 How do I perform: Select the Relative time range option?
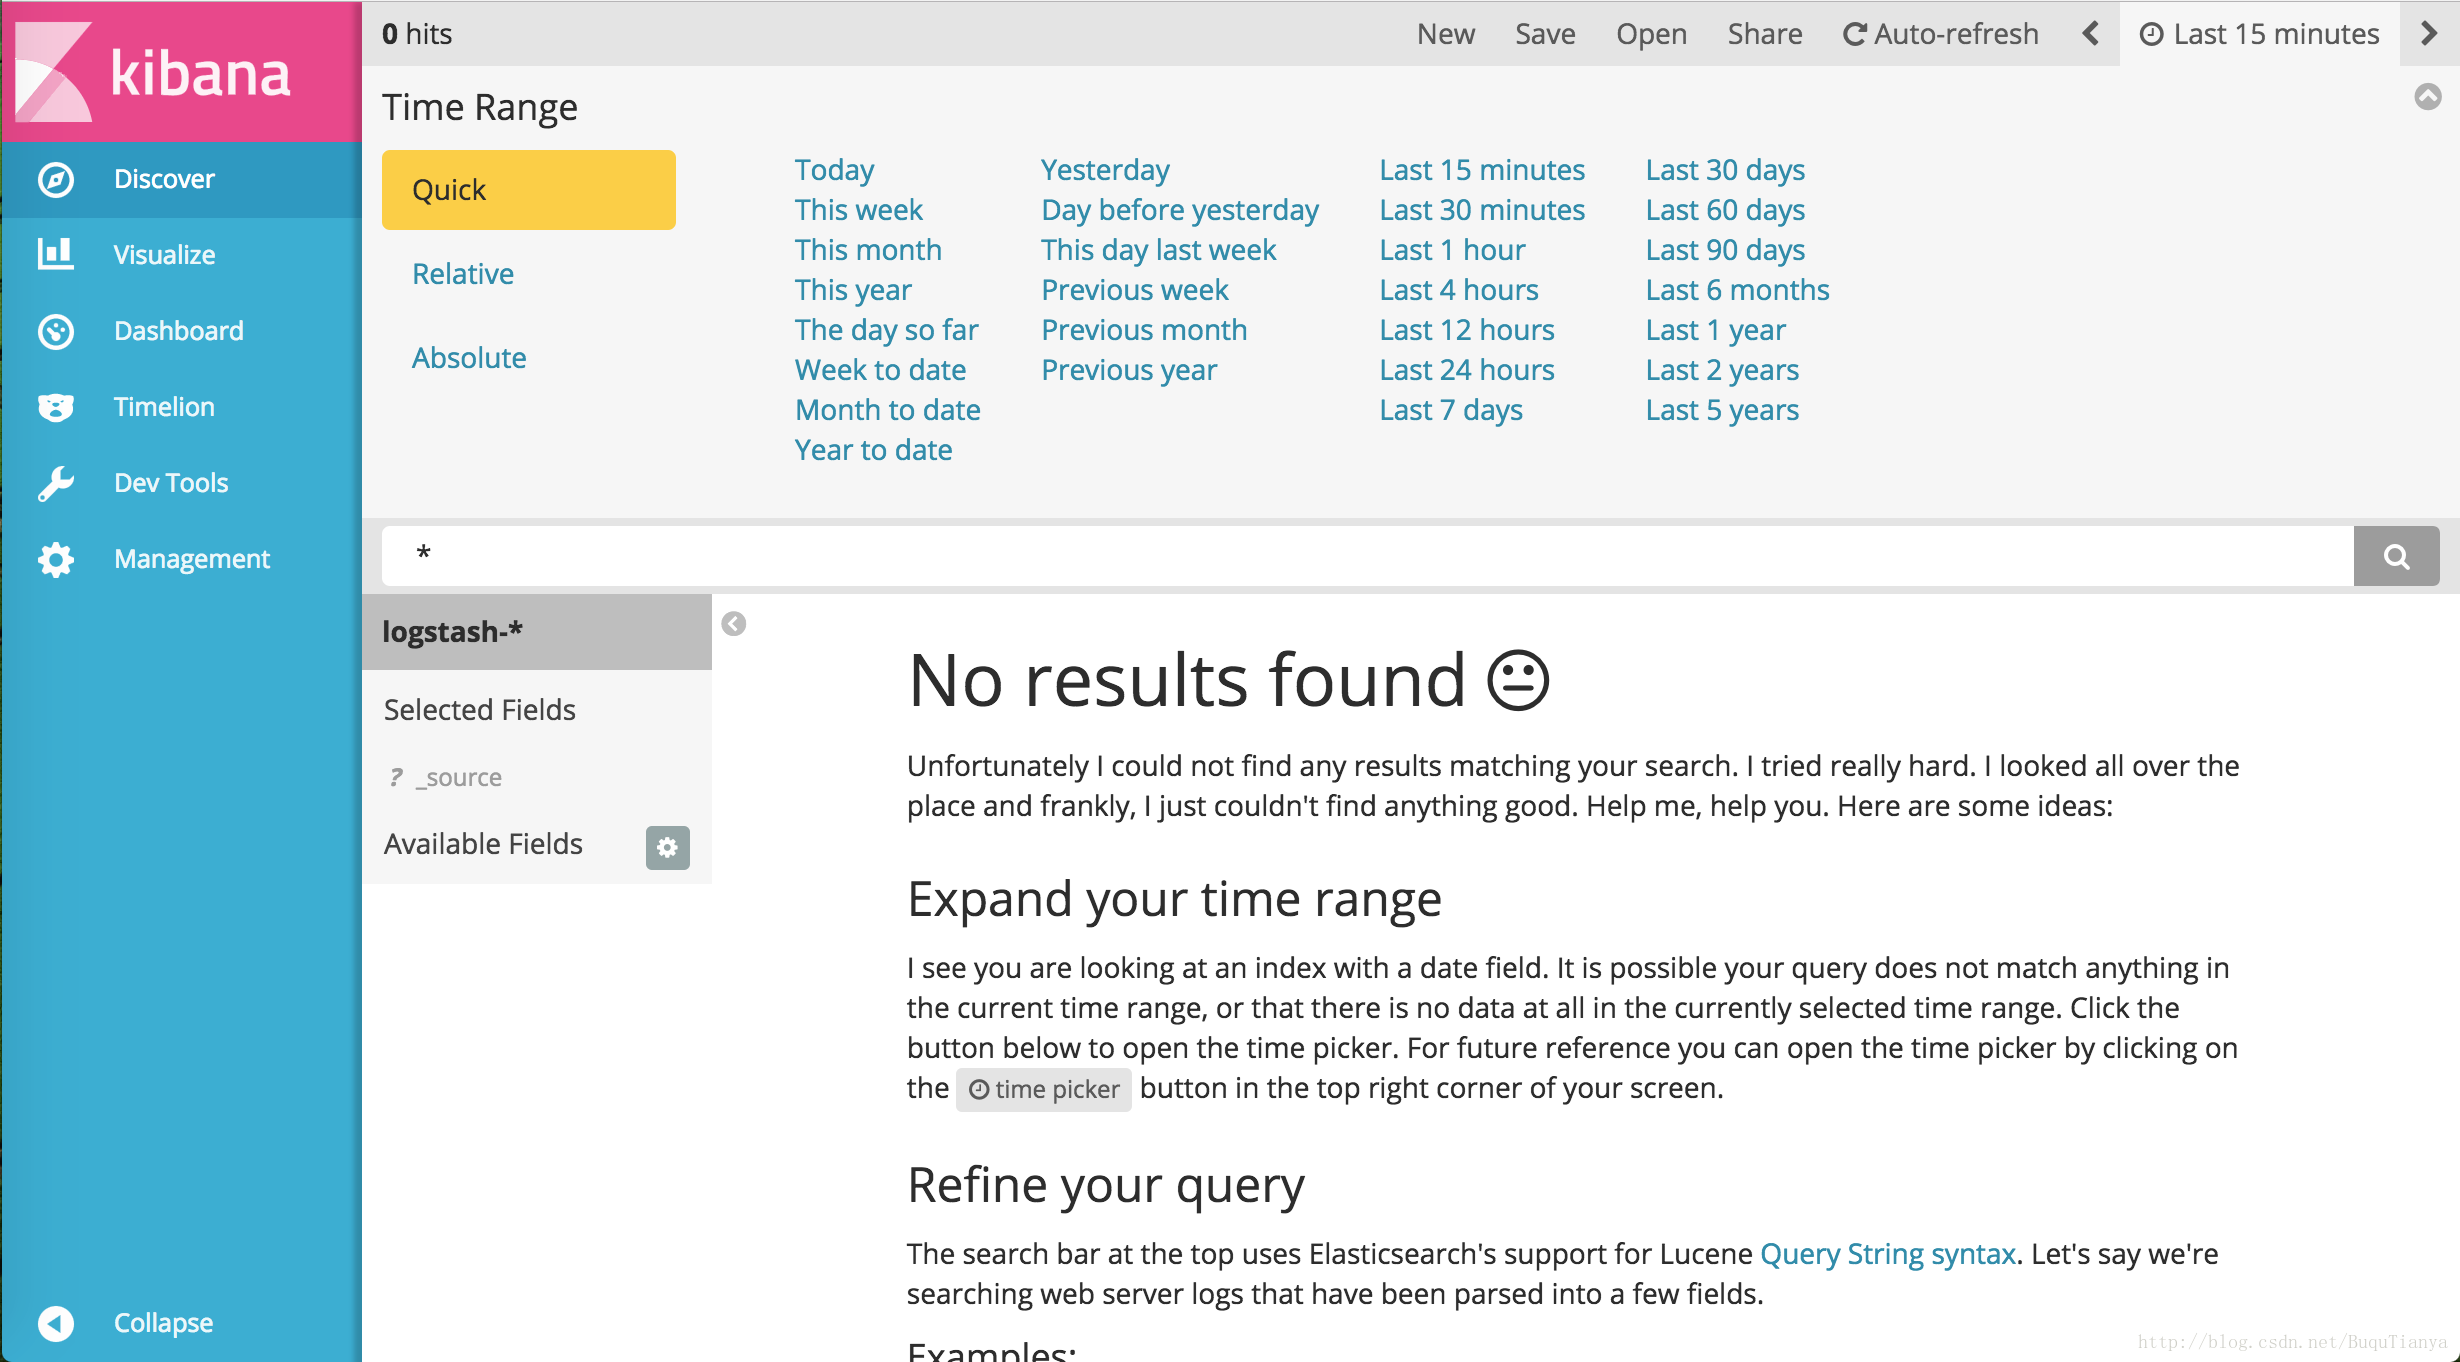tap(463, 273)
